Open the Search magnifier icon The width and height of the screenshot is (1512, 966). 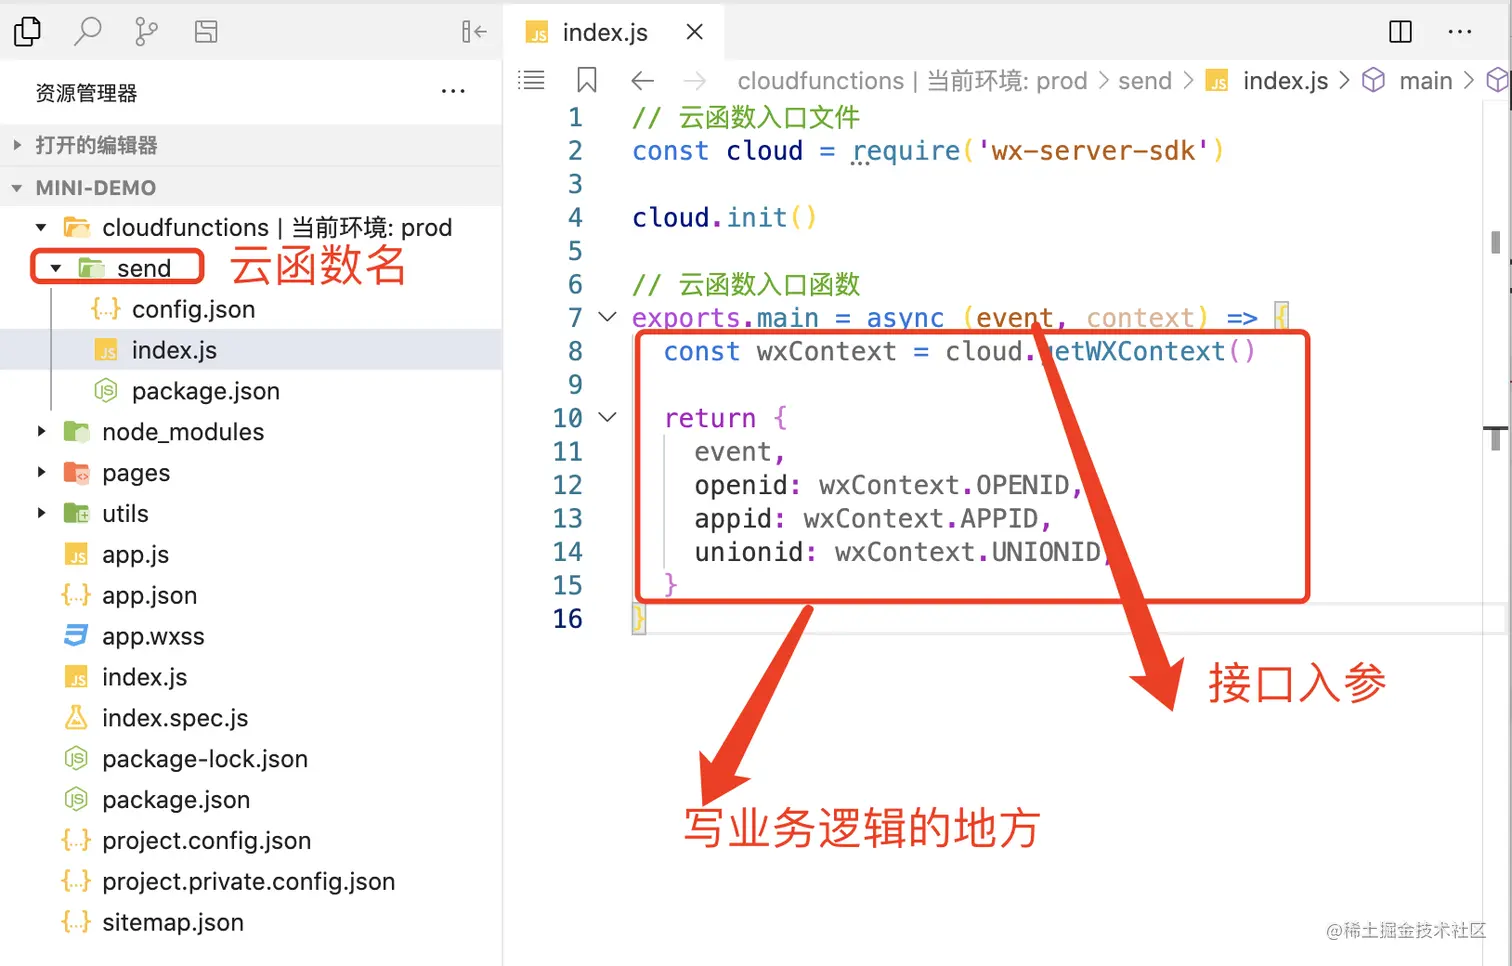(x=88, y=32)
